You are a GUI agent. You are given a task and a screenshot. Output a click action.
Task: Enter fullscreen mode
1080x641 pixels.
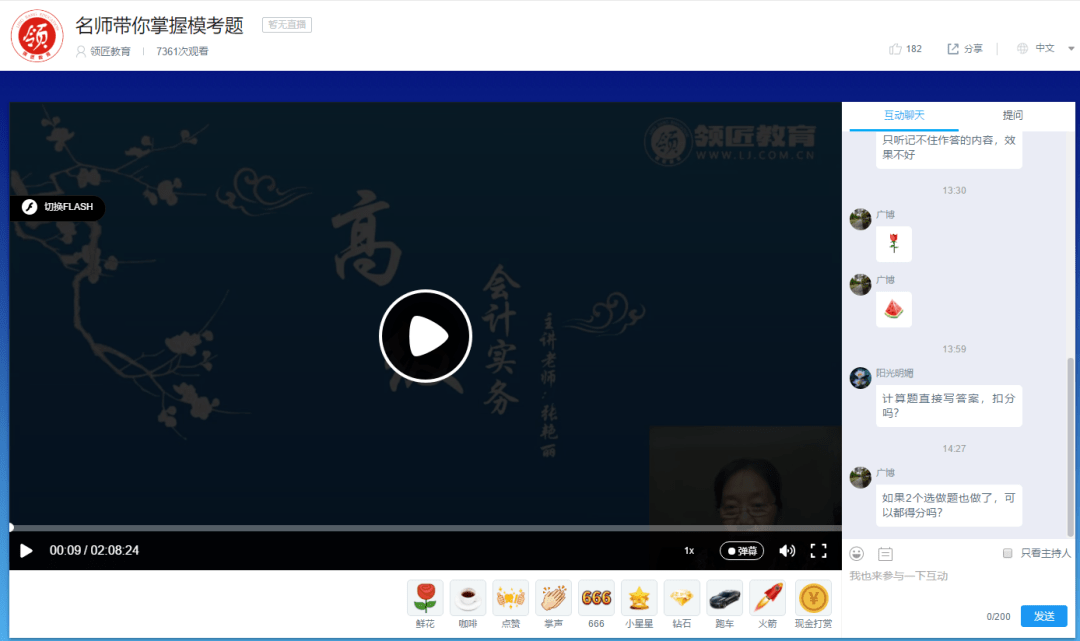[818, 551]
